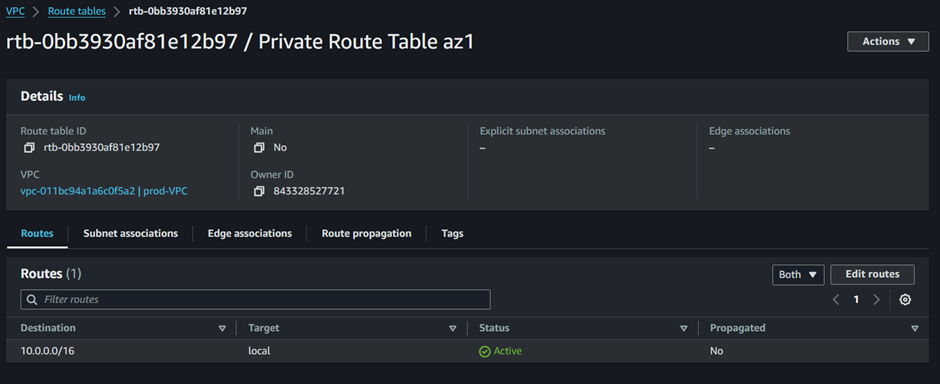Copy the Route table ID value
The height and width of the screenshot is (384, 940).
tap(29, 147)
